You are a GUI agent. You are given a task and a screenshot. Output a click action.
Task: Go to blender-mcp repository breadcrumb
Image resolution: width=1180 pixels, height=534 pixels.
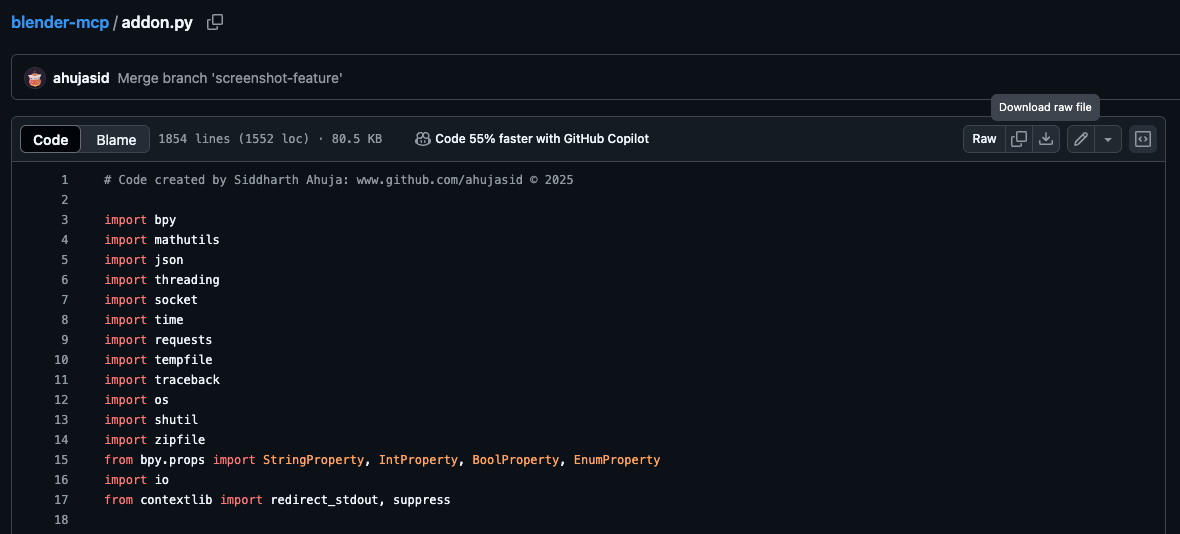tap(59, 22)
